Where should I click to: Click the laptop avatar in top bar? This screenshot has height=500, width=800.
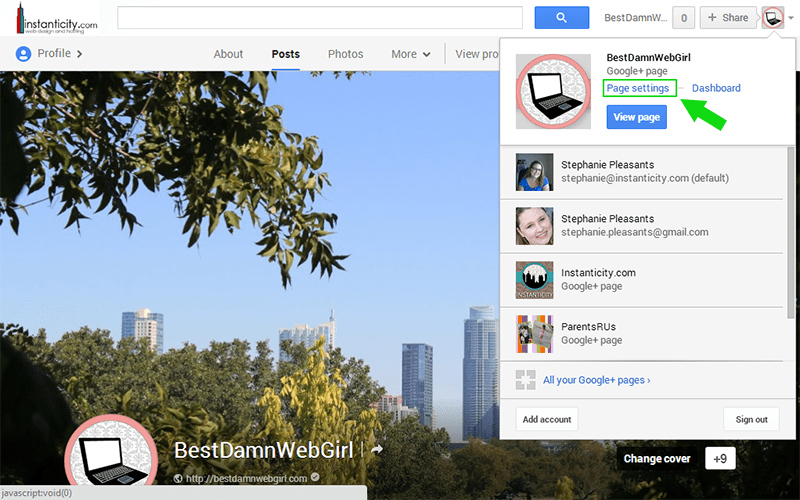click(x=773, y=18)
